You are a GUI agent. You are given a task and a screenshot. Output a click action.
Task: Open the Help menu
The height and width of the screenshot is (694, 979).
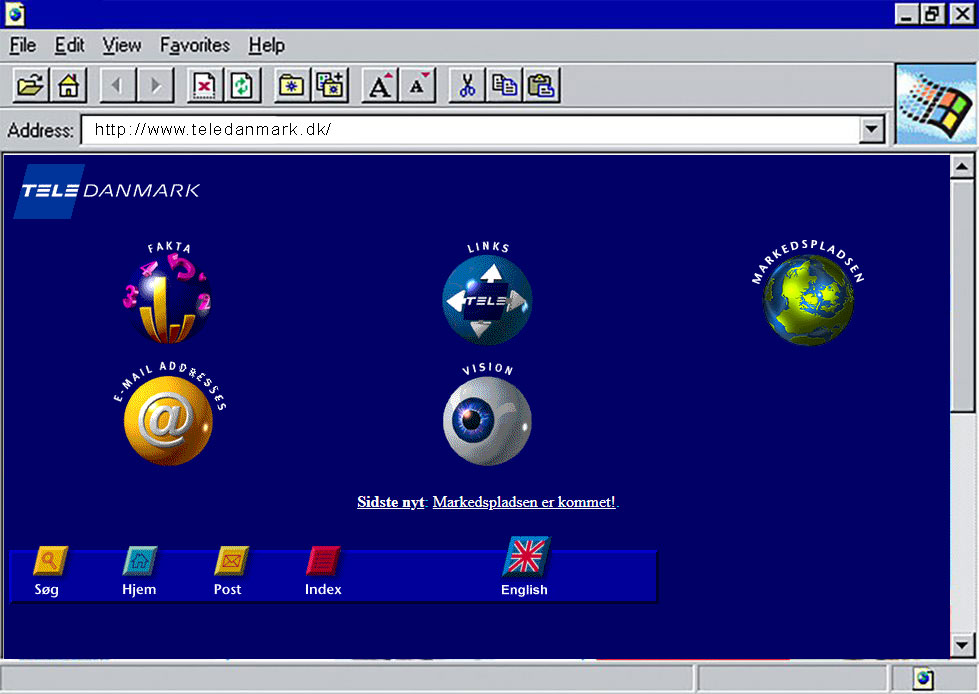pyautogui.click(x=267, y=46)
